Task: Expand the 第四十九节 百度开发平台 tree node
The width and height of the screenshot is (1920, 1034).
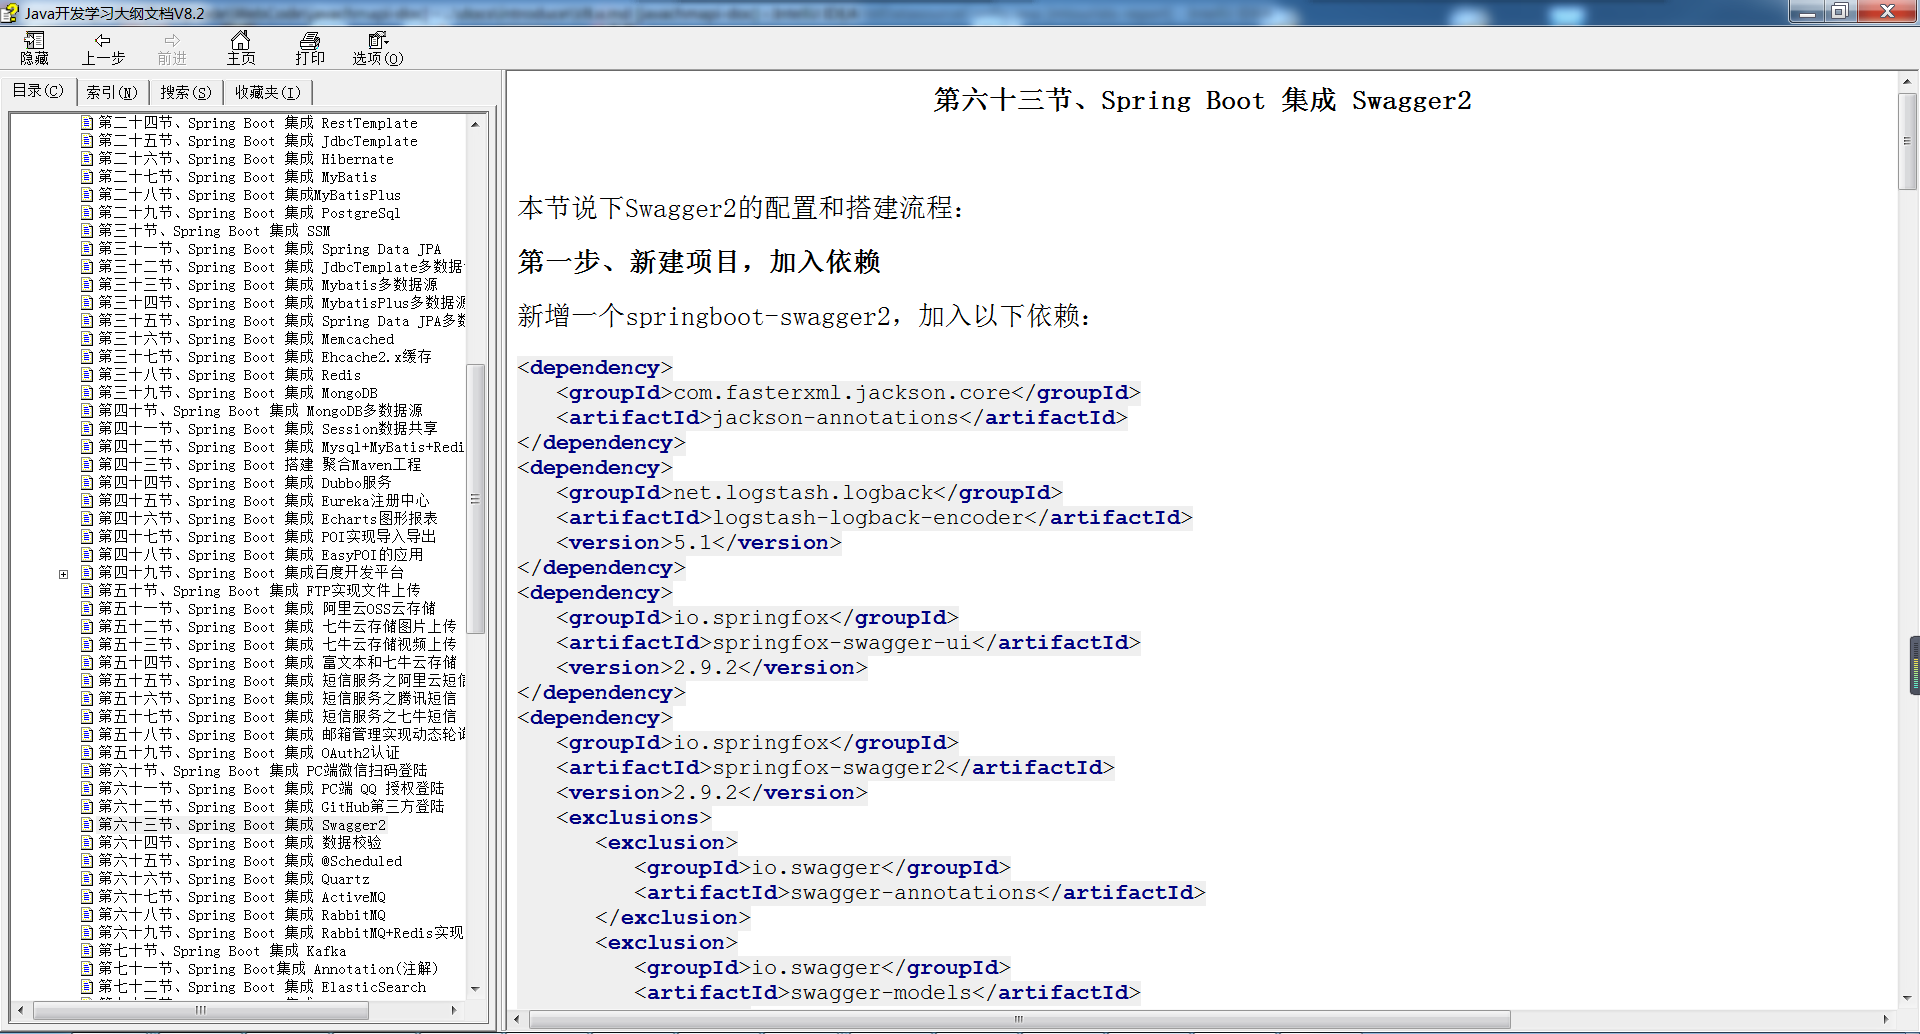Action: pos(63,574)
